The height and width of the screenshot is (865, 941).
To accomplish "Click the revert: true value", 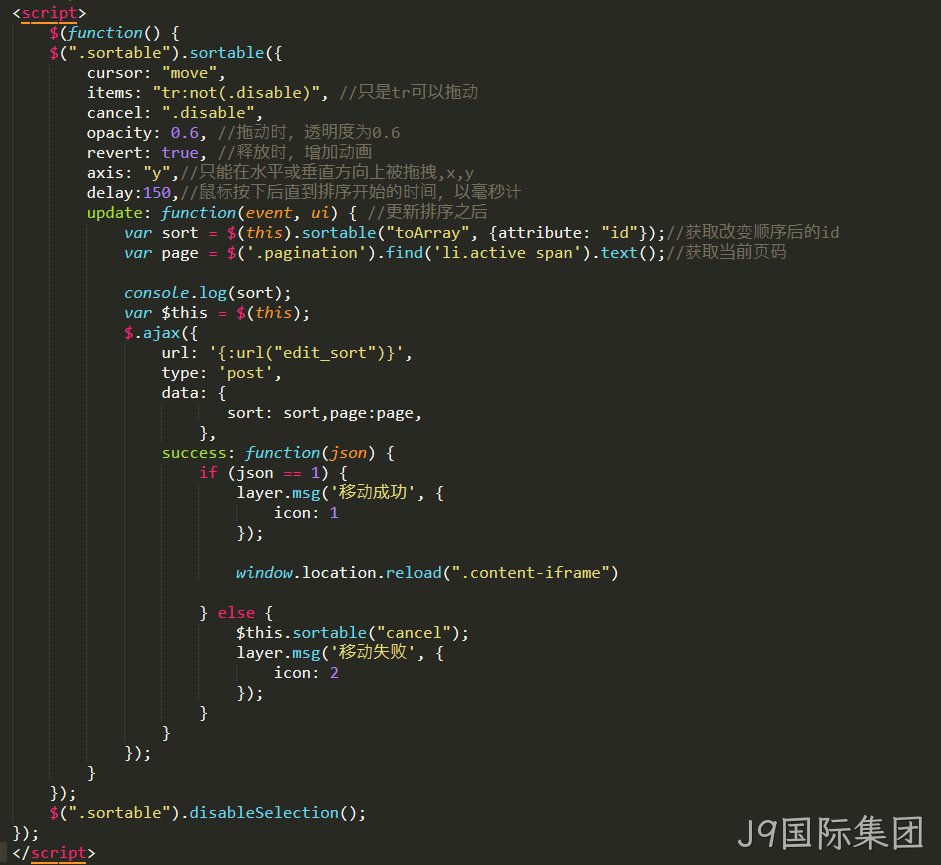I will click(x=179, y=152).
